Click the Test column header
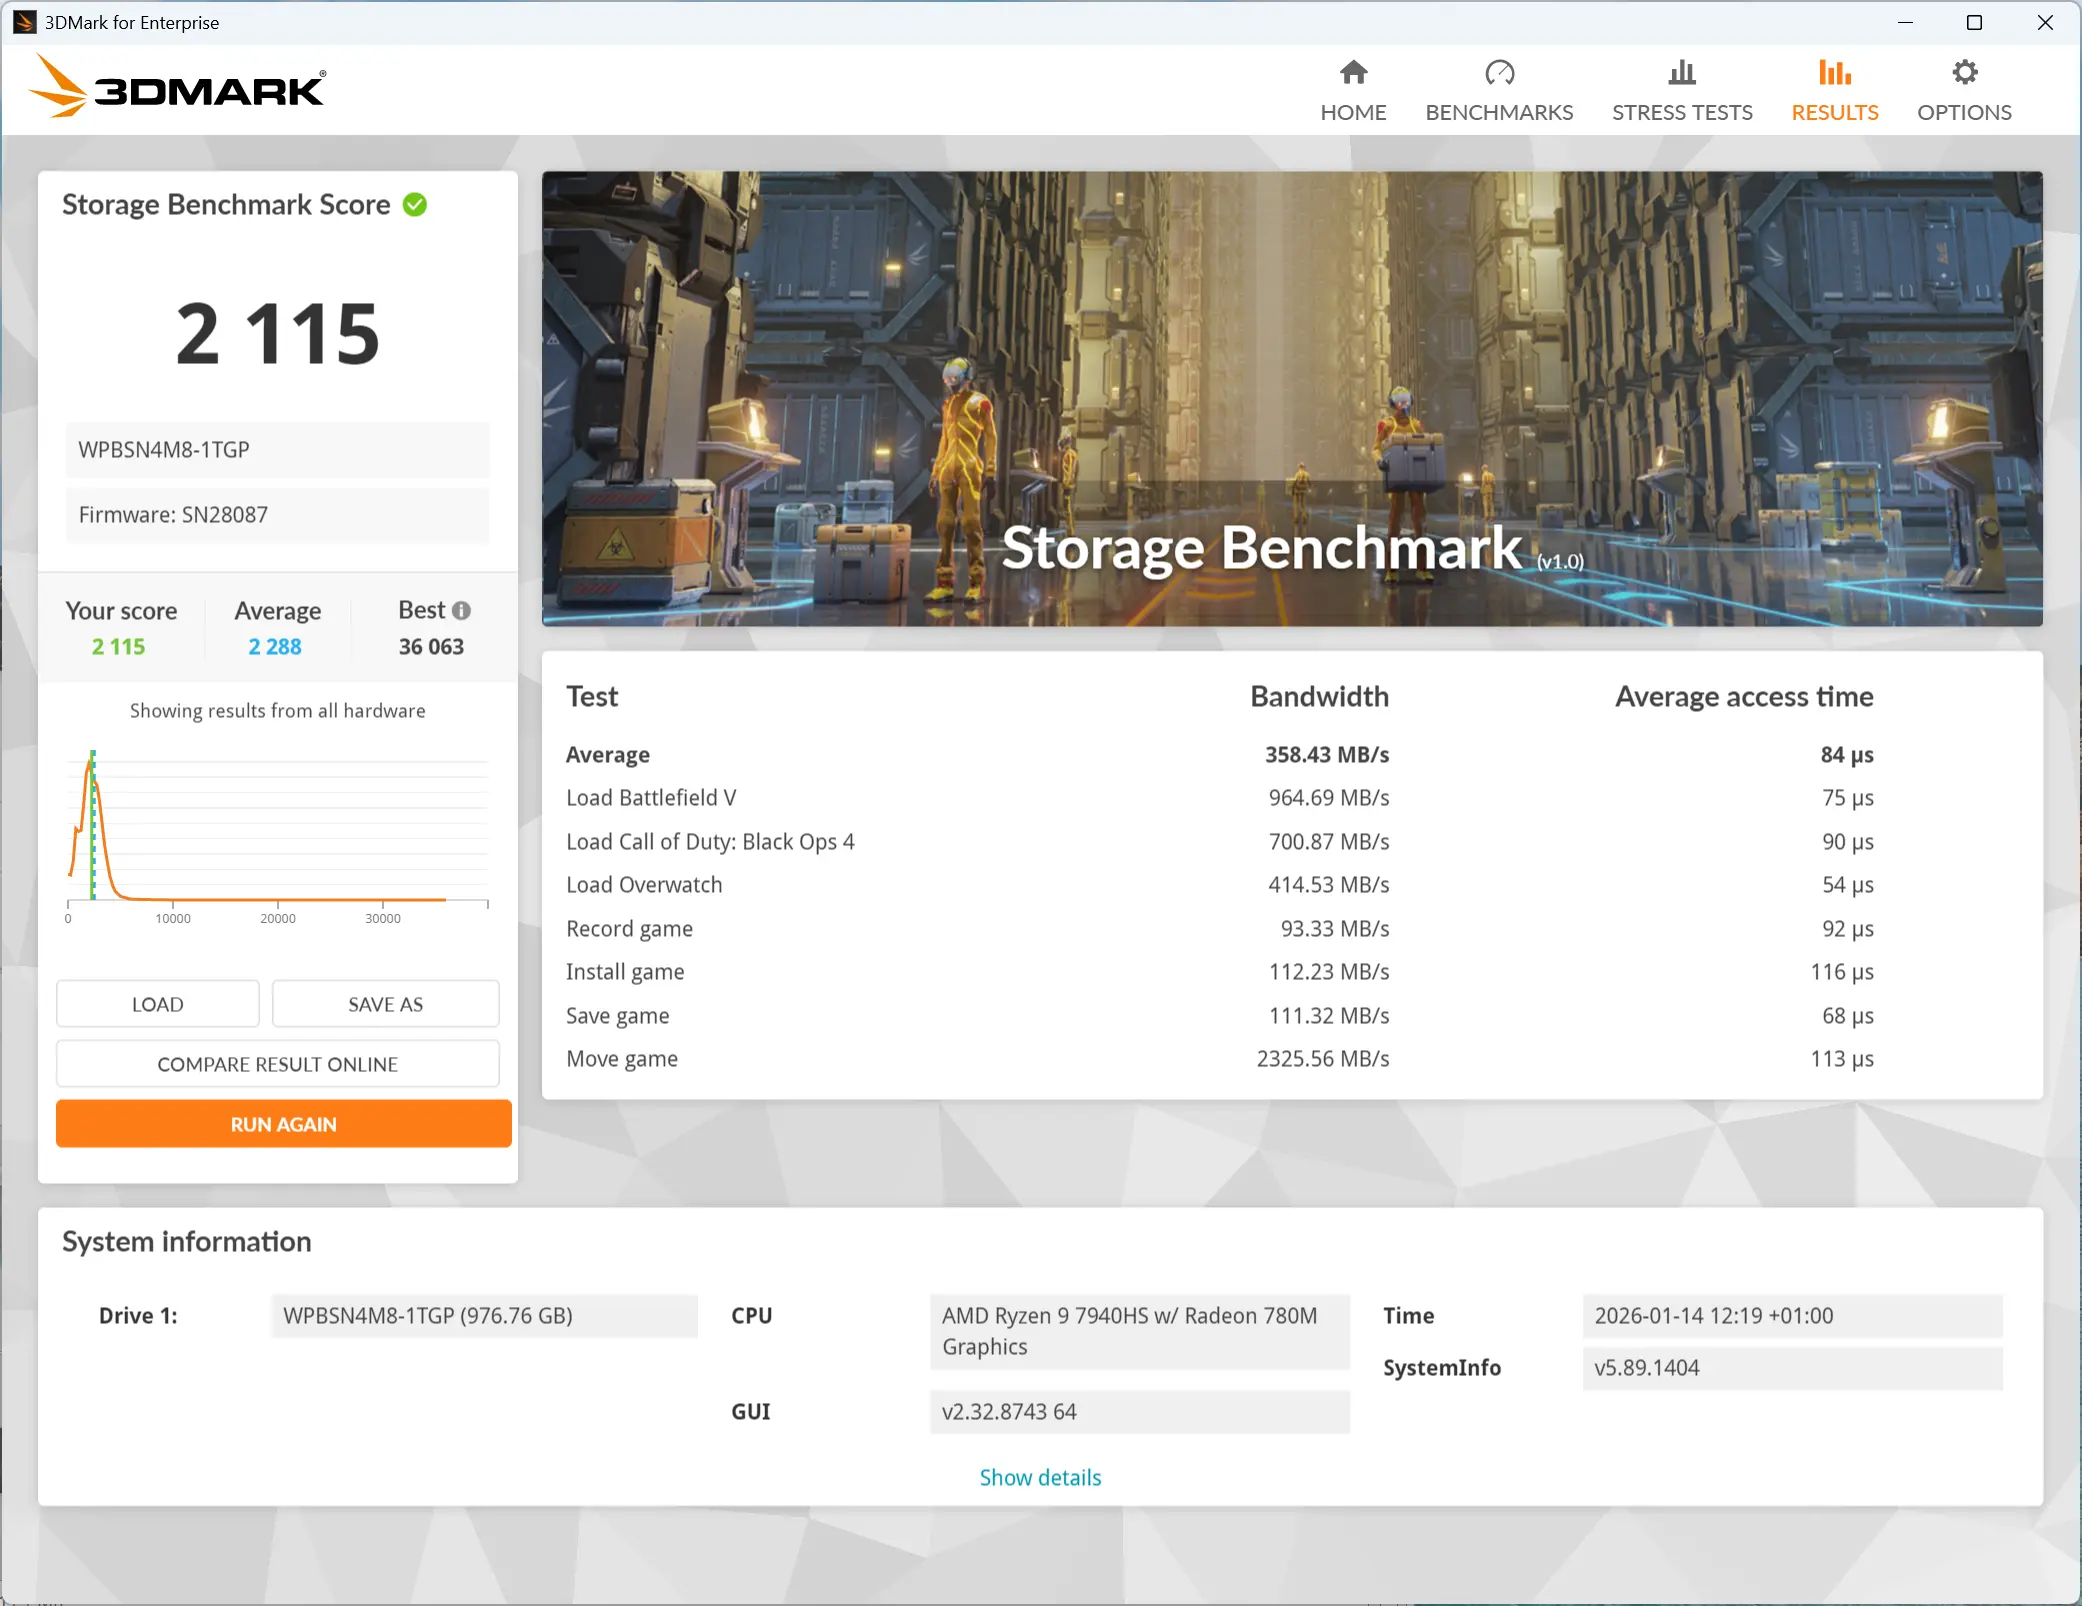The image size is (2082, 1606). [592, 697]
